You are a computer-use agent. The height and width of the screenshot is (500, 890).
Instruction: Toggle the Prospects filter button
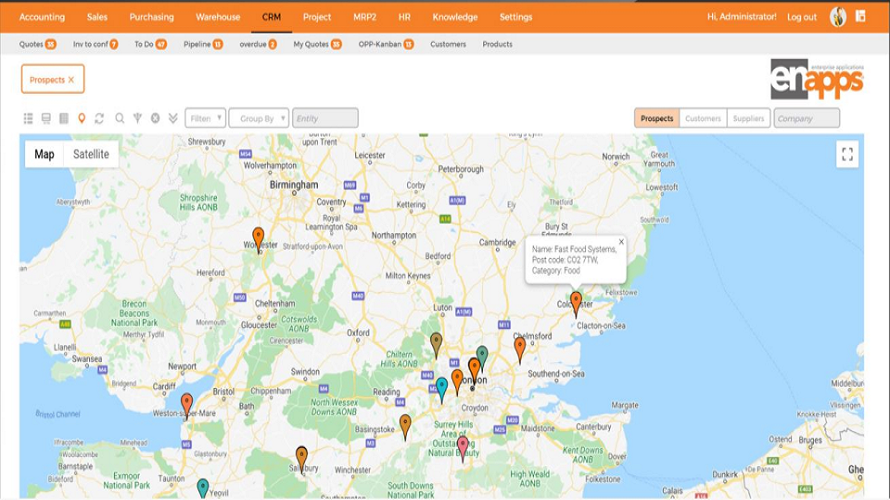[x=657, y=118]
